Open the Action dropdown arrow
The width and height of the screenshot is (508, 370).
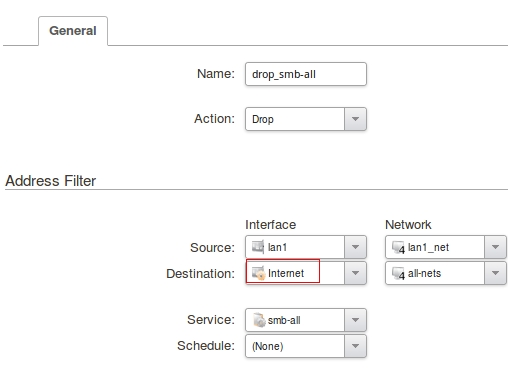[x=355, y=119]
